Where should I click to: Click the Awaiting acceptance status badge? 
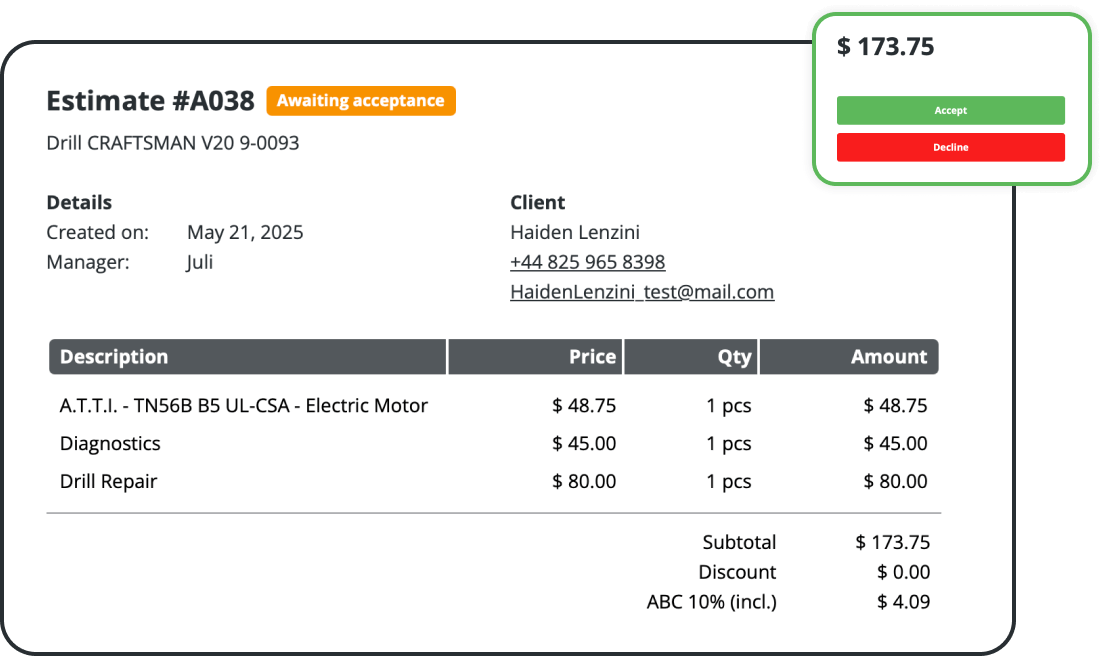361,101
